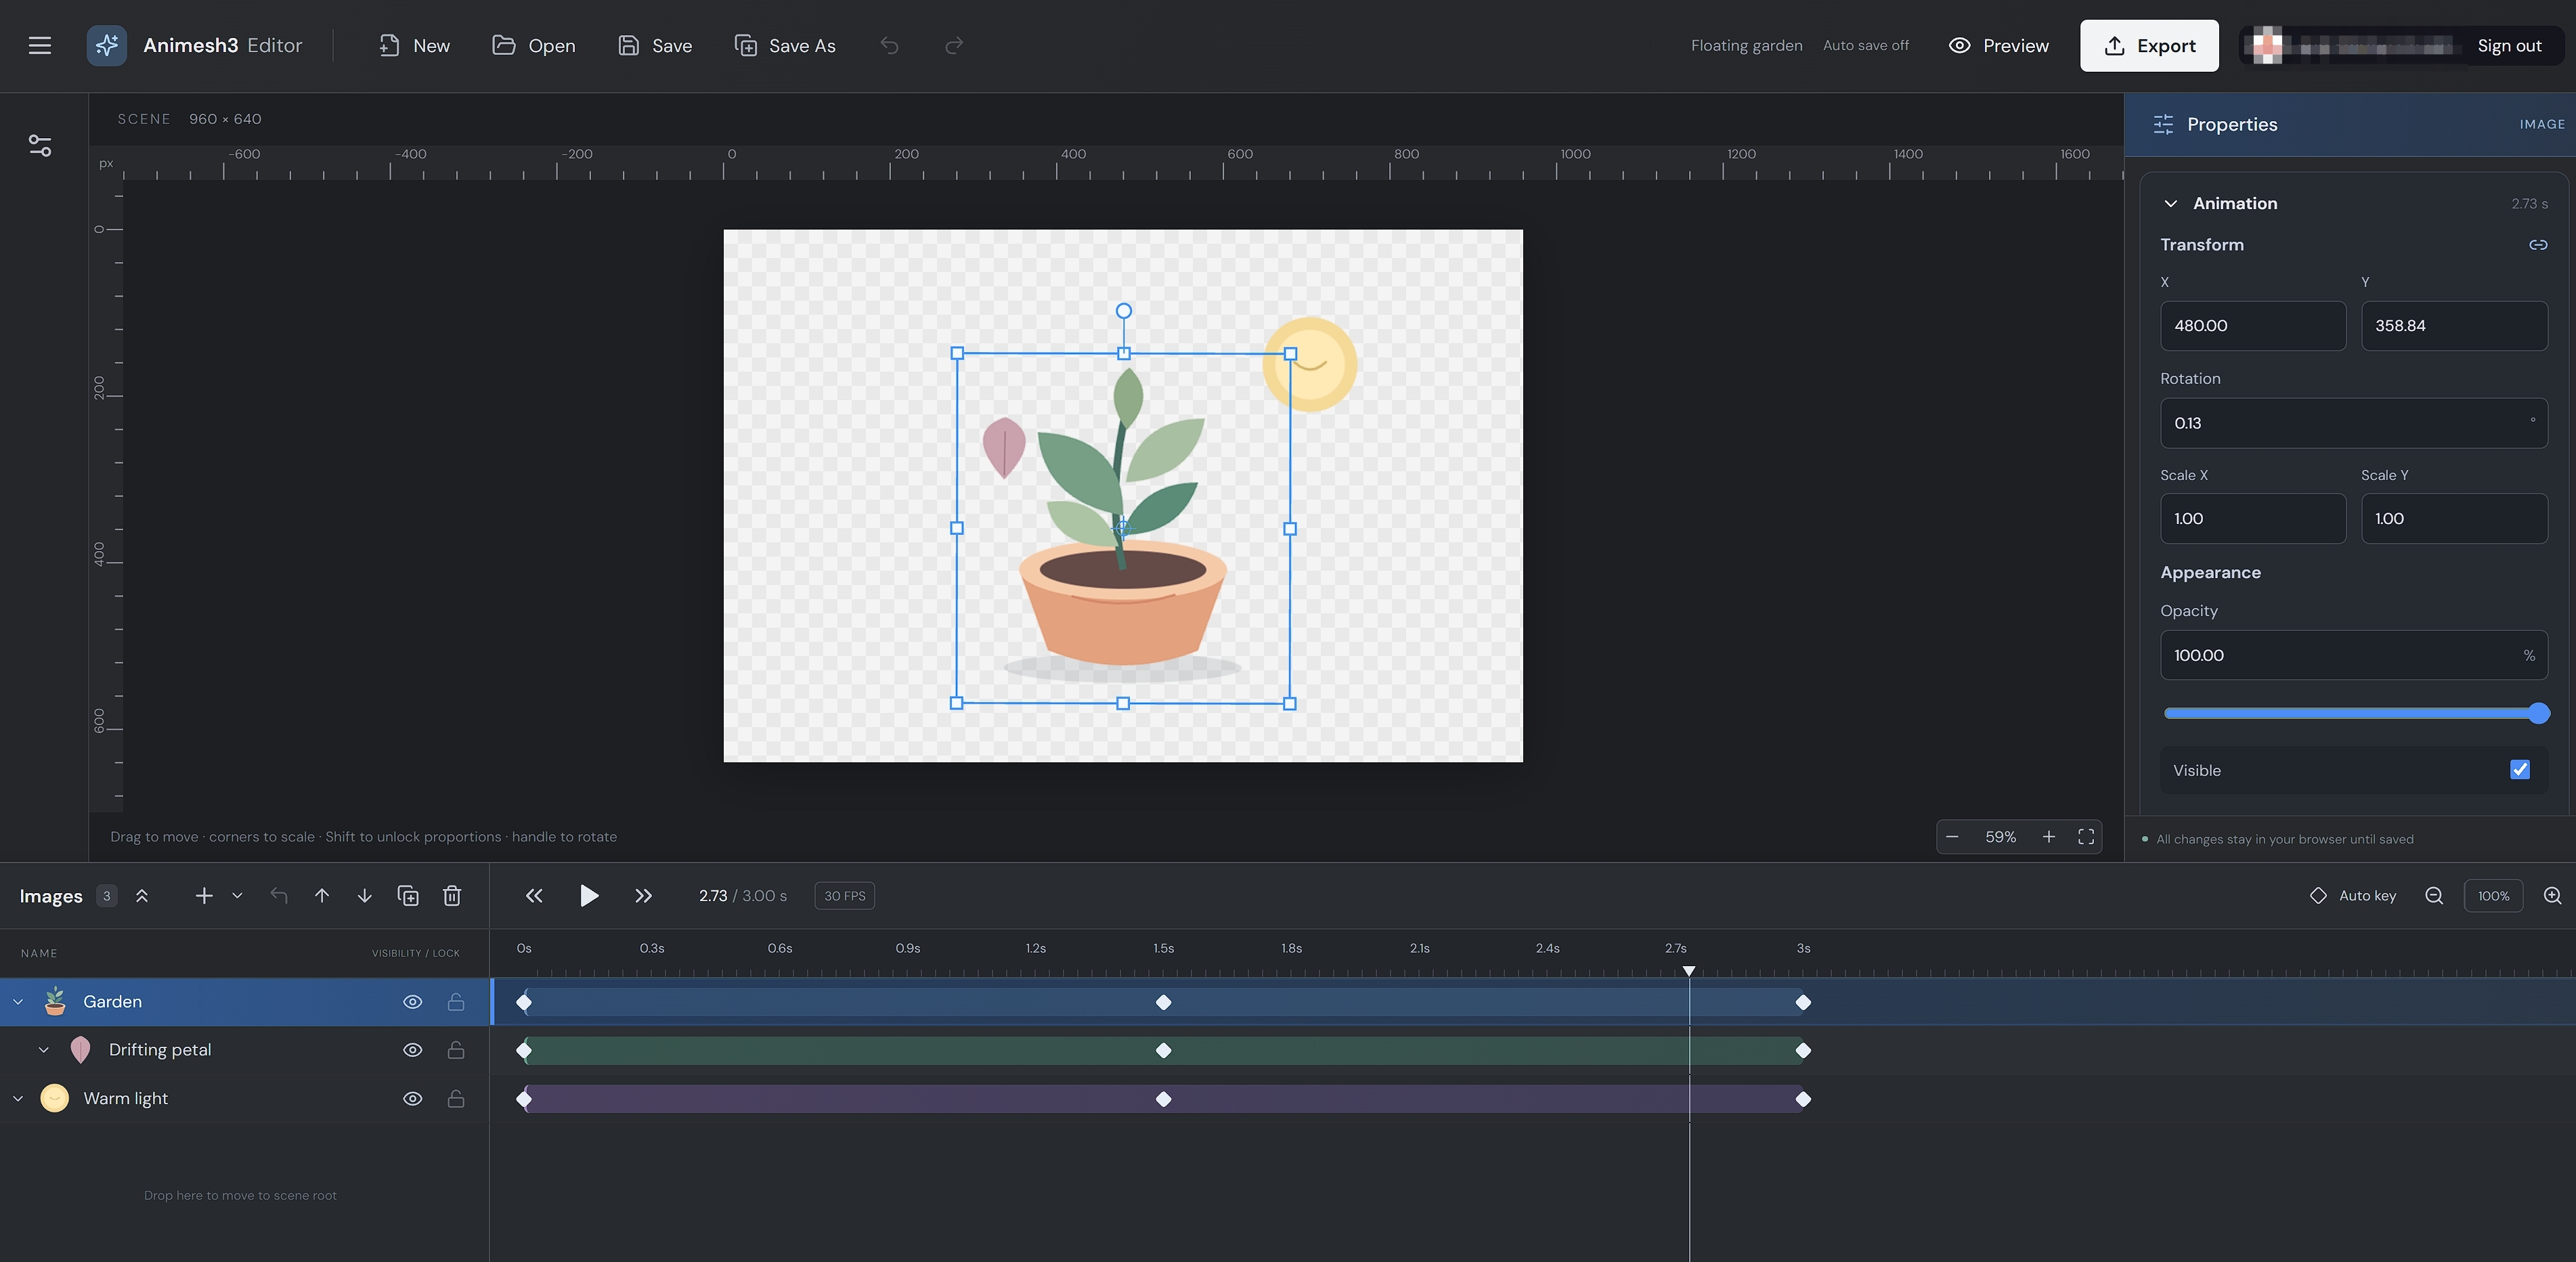Image resolution: width=2576 pixels, height=1262 pixels.
Task: Unparent layer with curved arrow icon
Action: (x=279, y=896)
